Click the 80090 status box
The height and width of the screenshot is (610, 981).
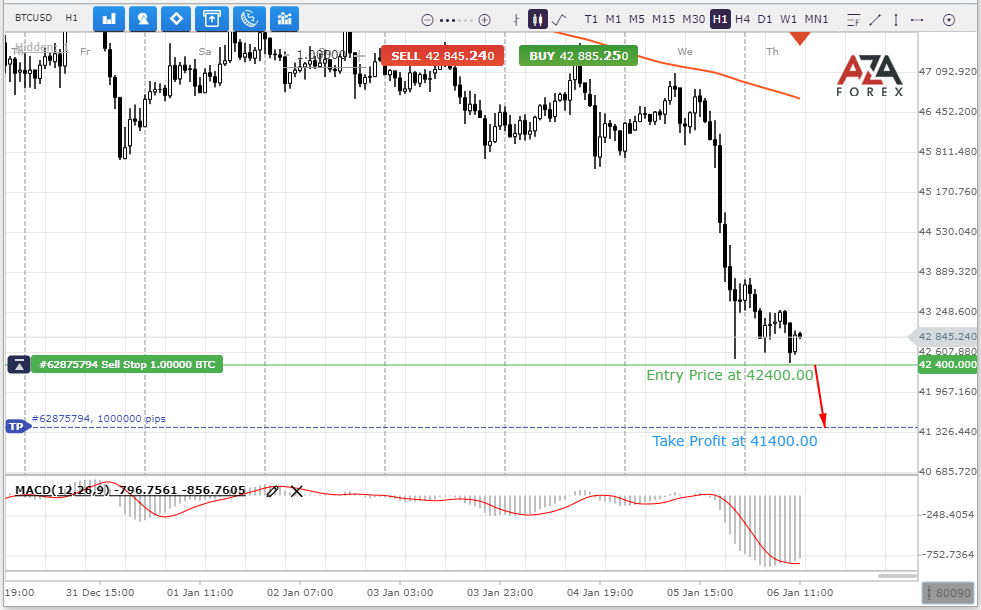(948, 592)
